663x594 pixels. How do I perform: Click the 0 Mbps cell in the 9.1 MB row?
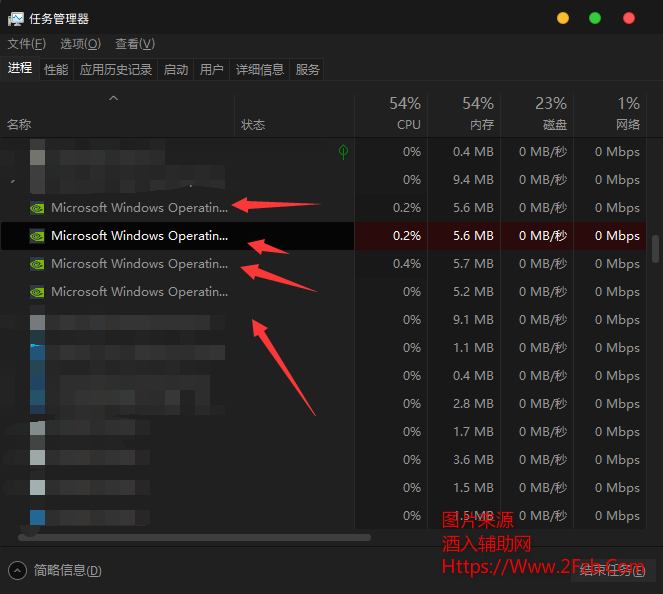pos(609,320)
